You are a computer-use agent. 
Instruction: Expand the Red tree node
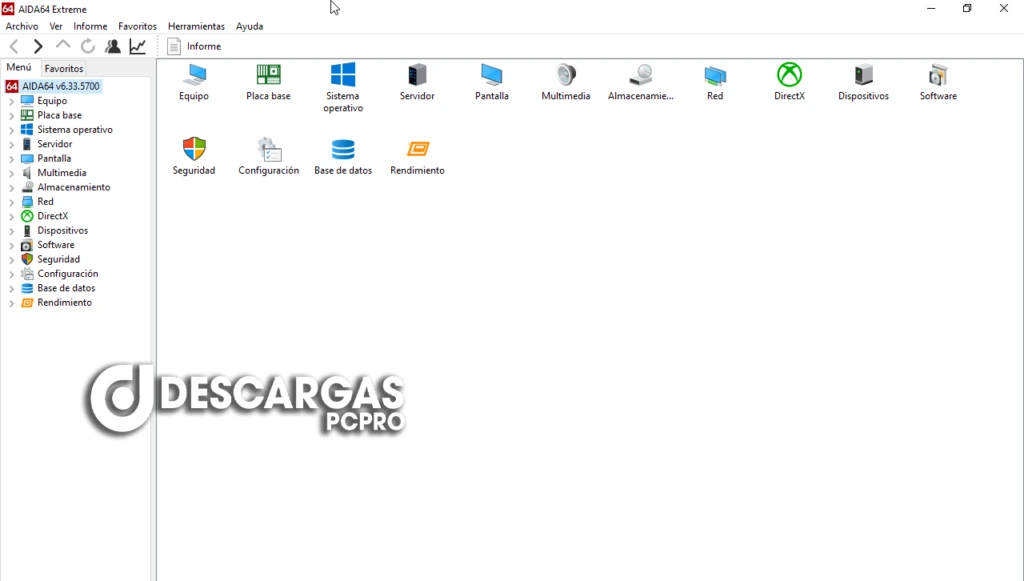[12, 202]
